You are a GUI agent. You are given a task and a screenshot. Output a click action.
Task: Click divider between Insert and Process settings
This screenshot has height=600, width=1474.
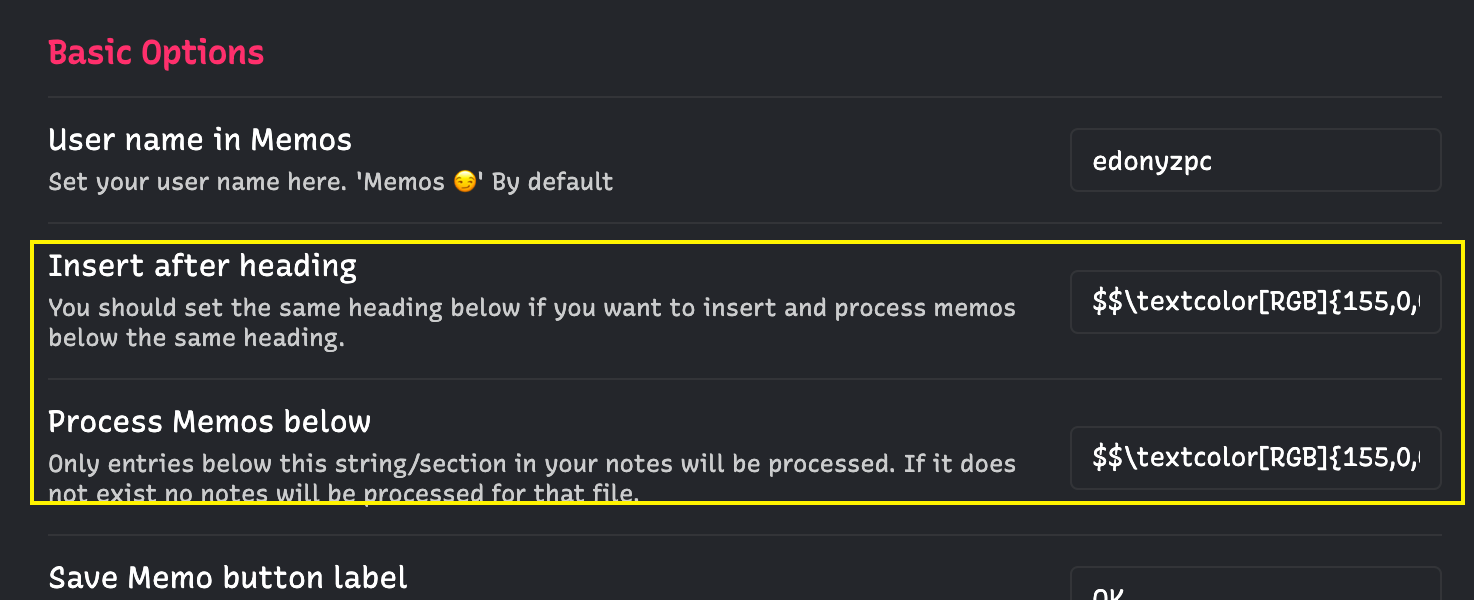745,379
